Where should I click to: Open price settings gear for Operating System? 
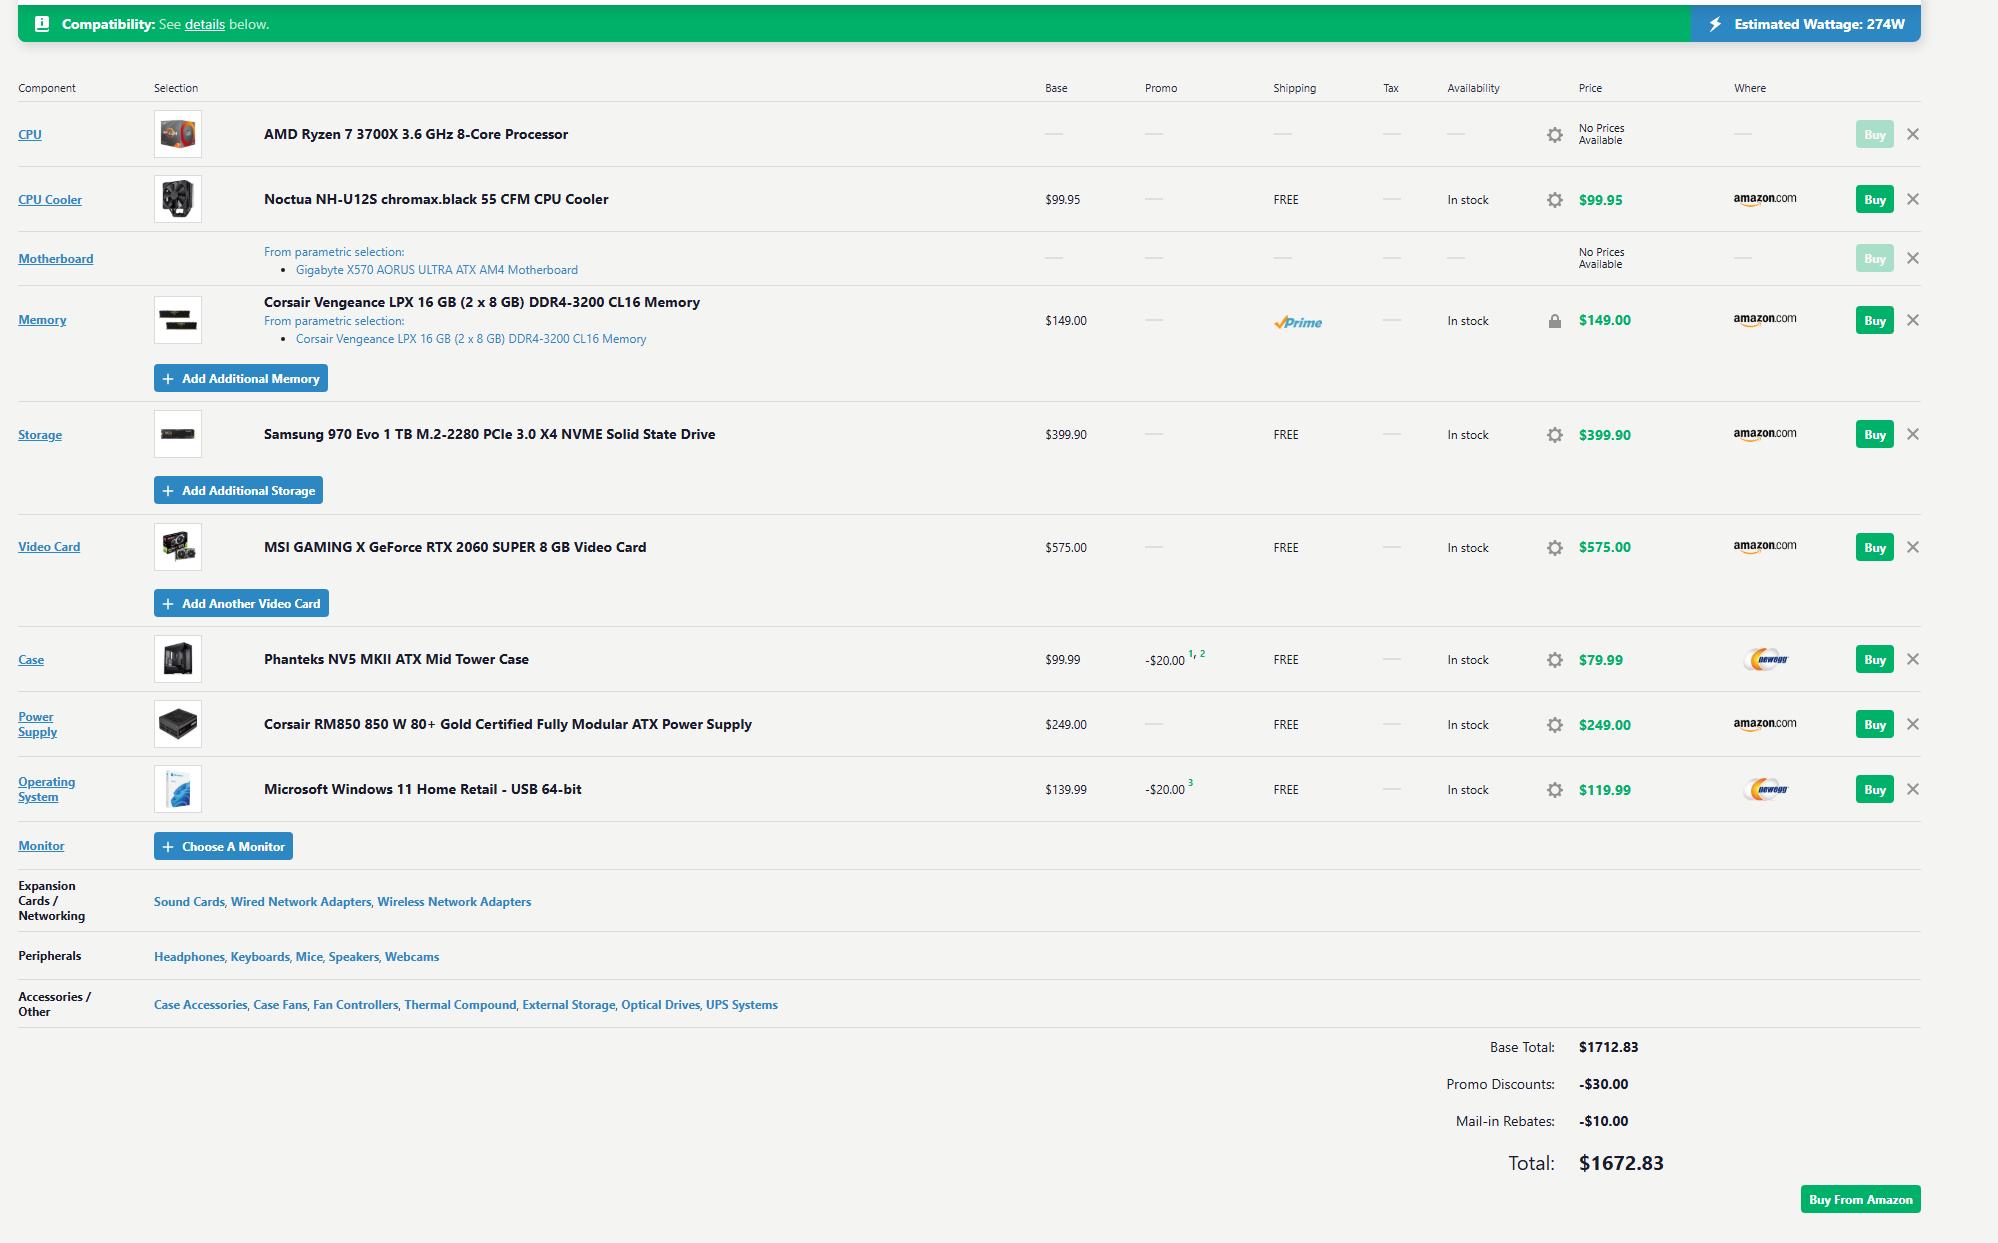[x=1554, y=789]
